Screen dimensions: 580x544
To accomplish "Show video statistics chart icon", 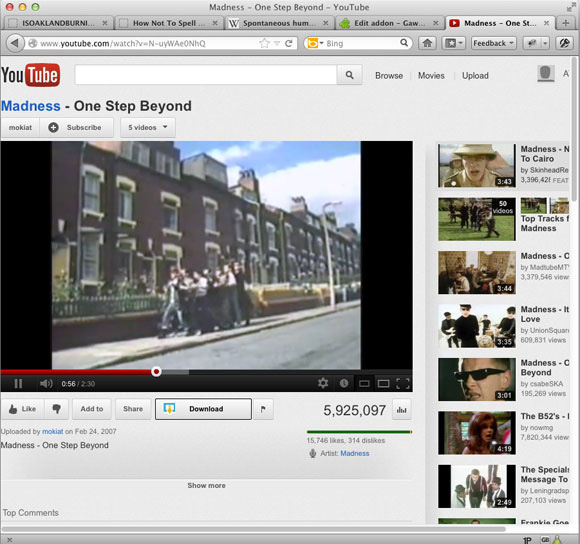I will point(402,410).
